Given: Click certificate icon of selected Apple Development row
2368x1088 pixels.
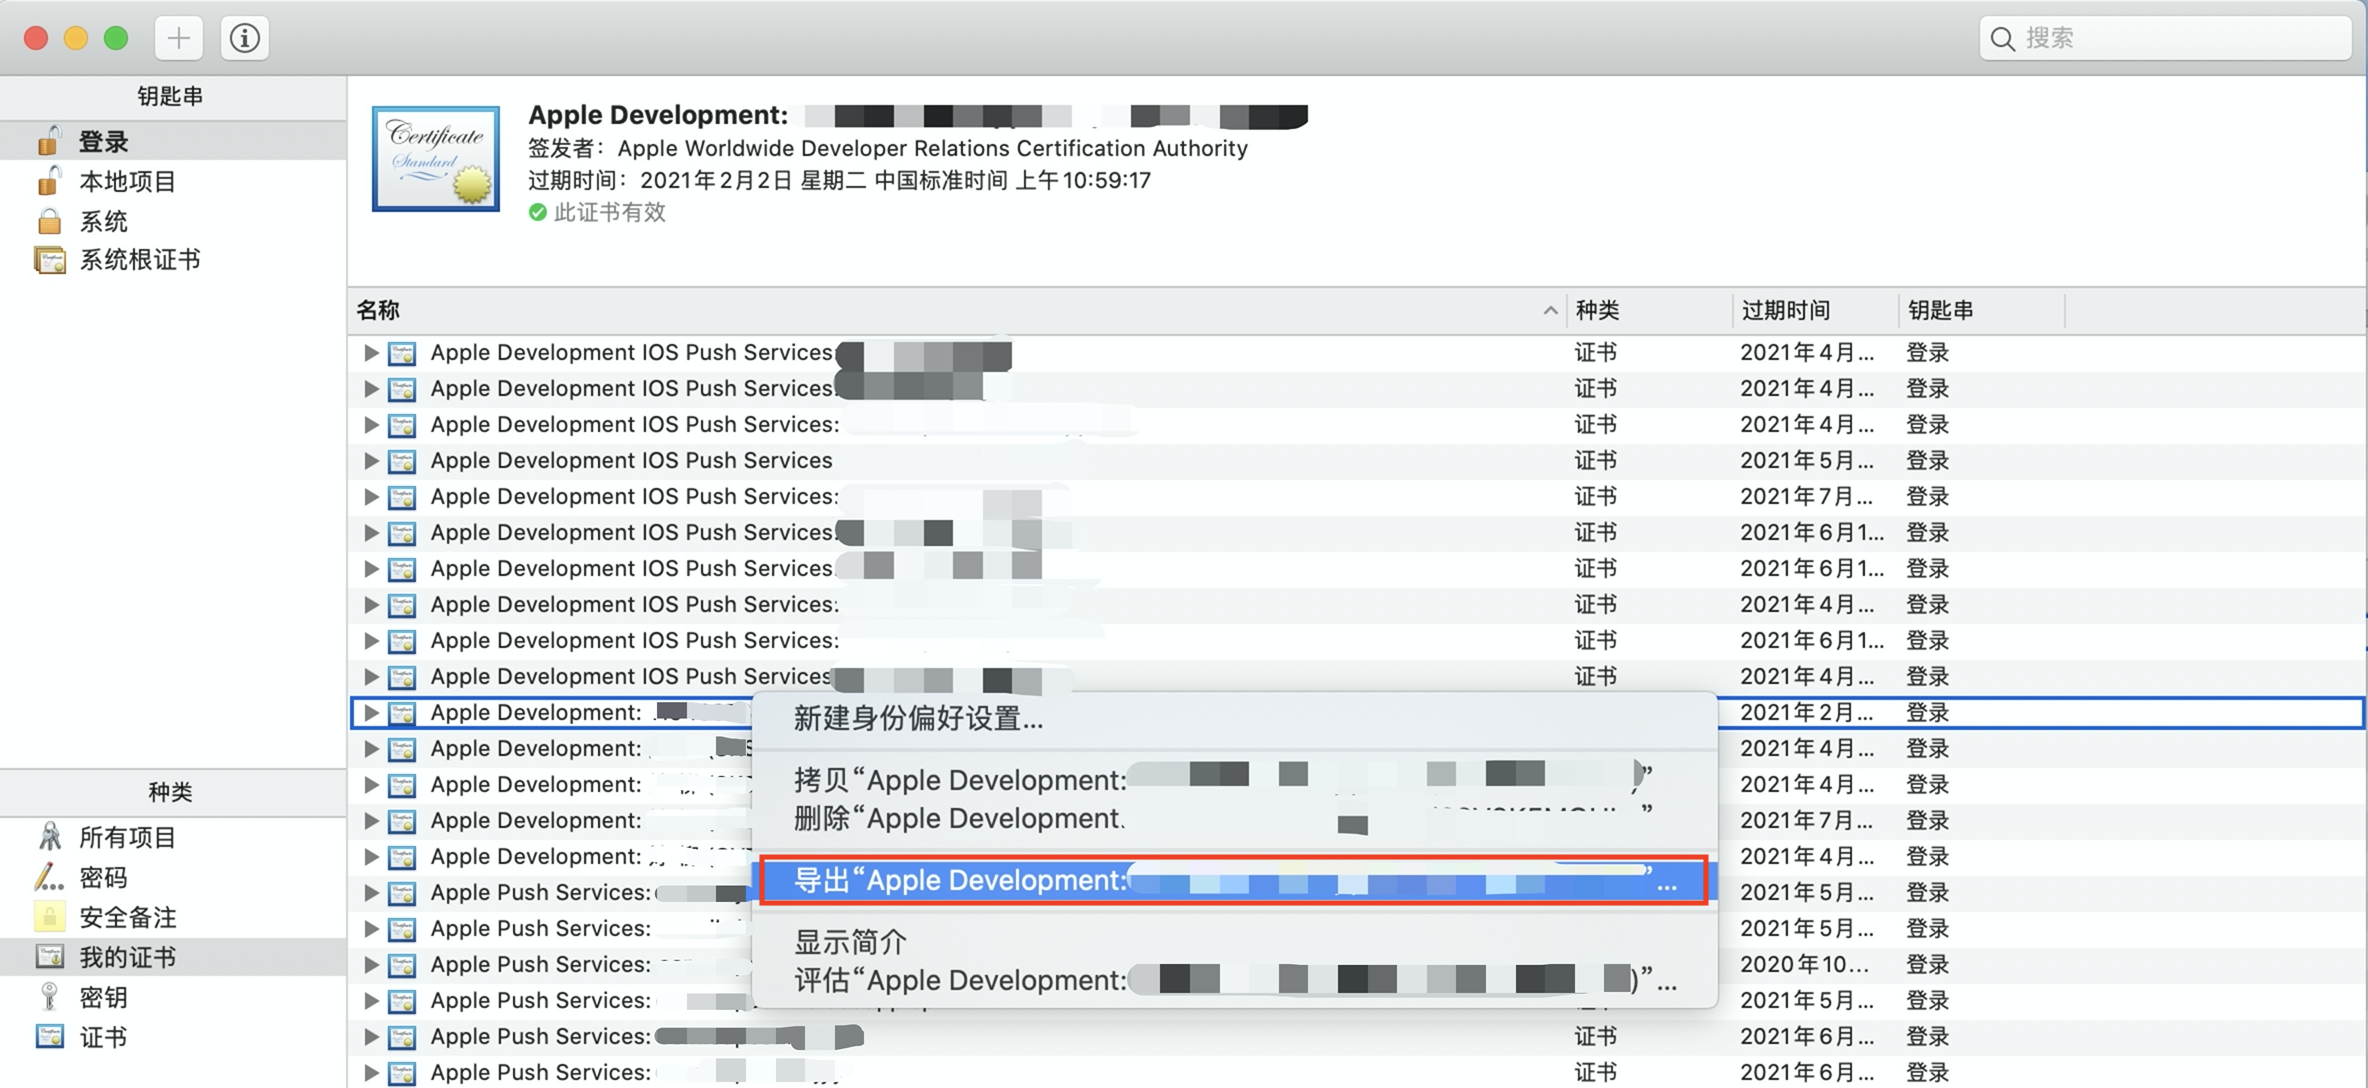Looking at the screenshot, I should (402, 713).
